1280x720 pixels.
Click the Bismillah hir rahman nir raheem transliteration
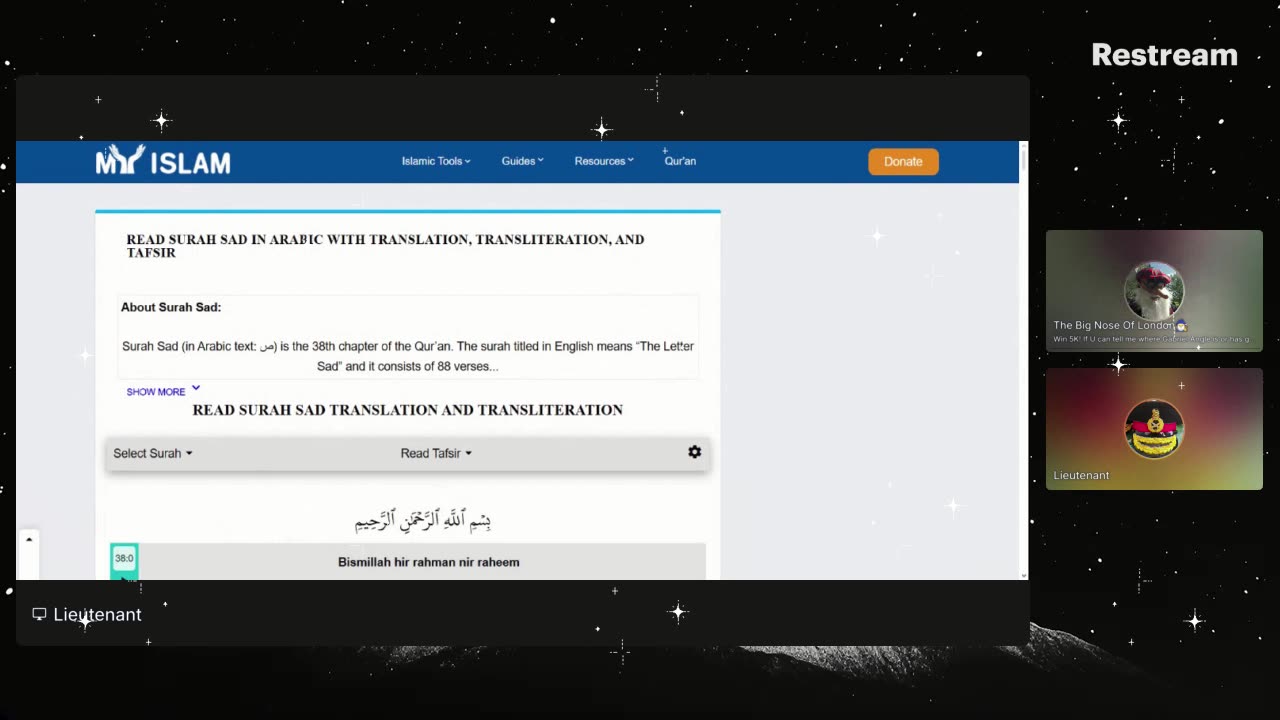coord(428,562)
